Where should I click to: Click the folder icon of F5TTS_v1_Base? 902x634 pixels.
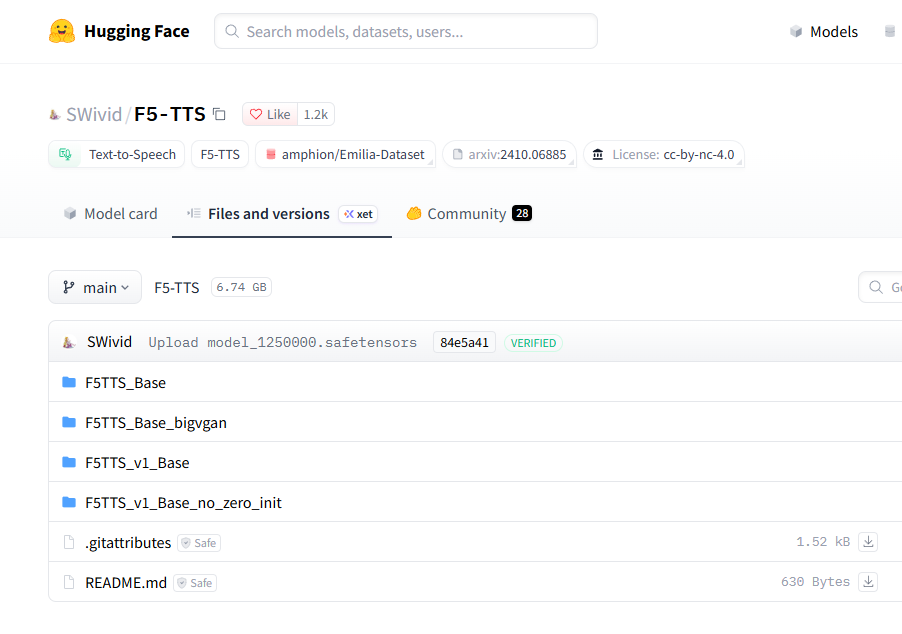69,462
